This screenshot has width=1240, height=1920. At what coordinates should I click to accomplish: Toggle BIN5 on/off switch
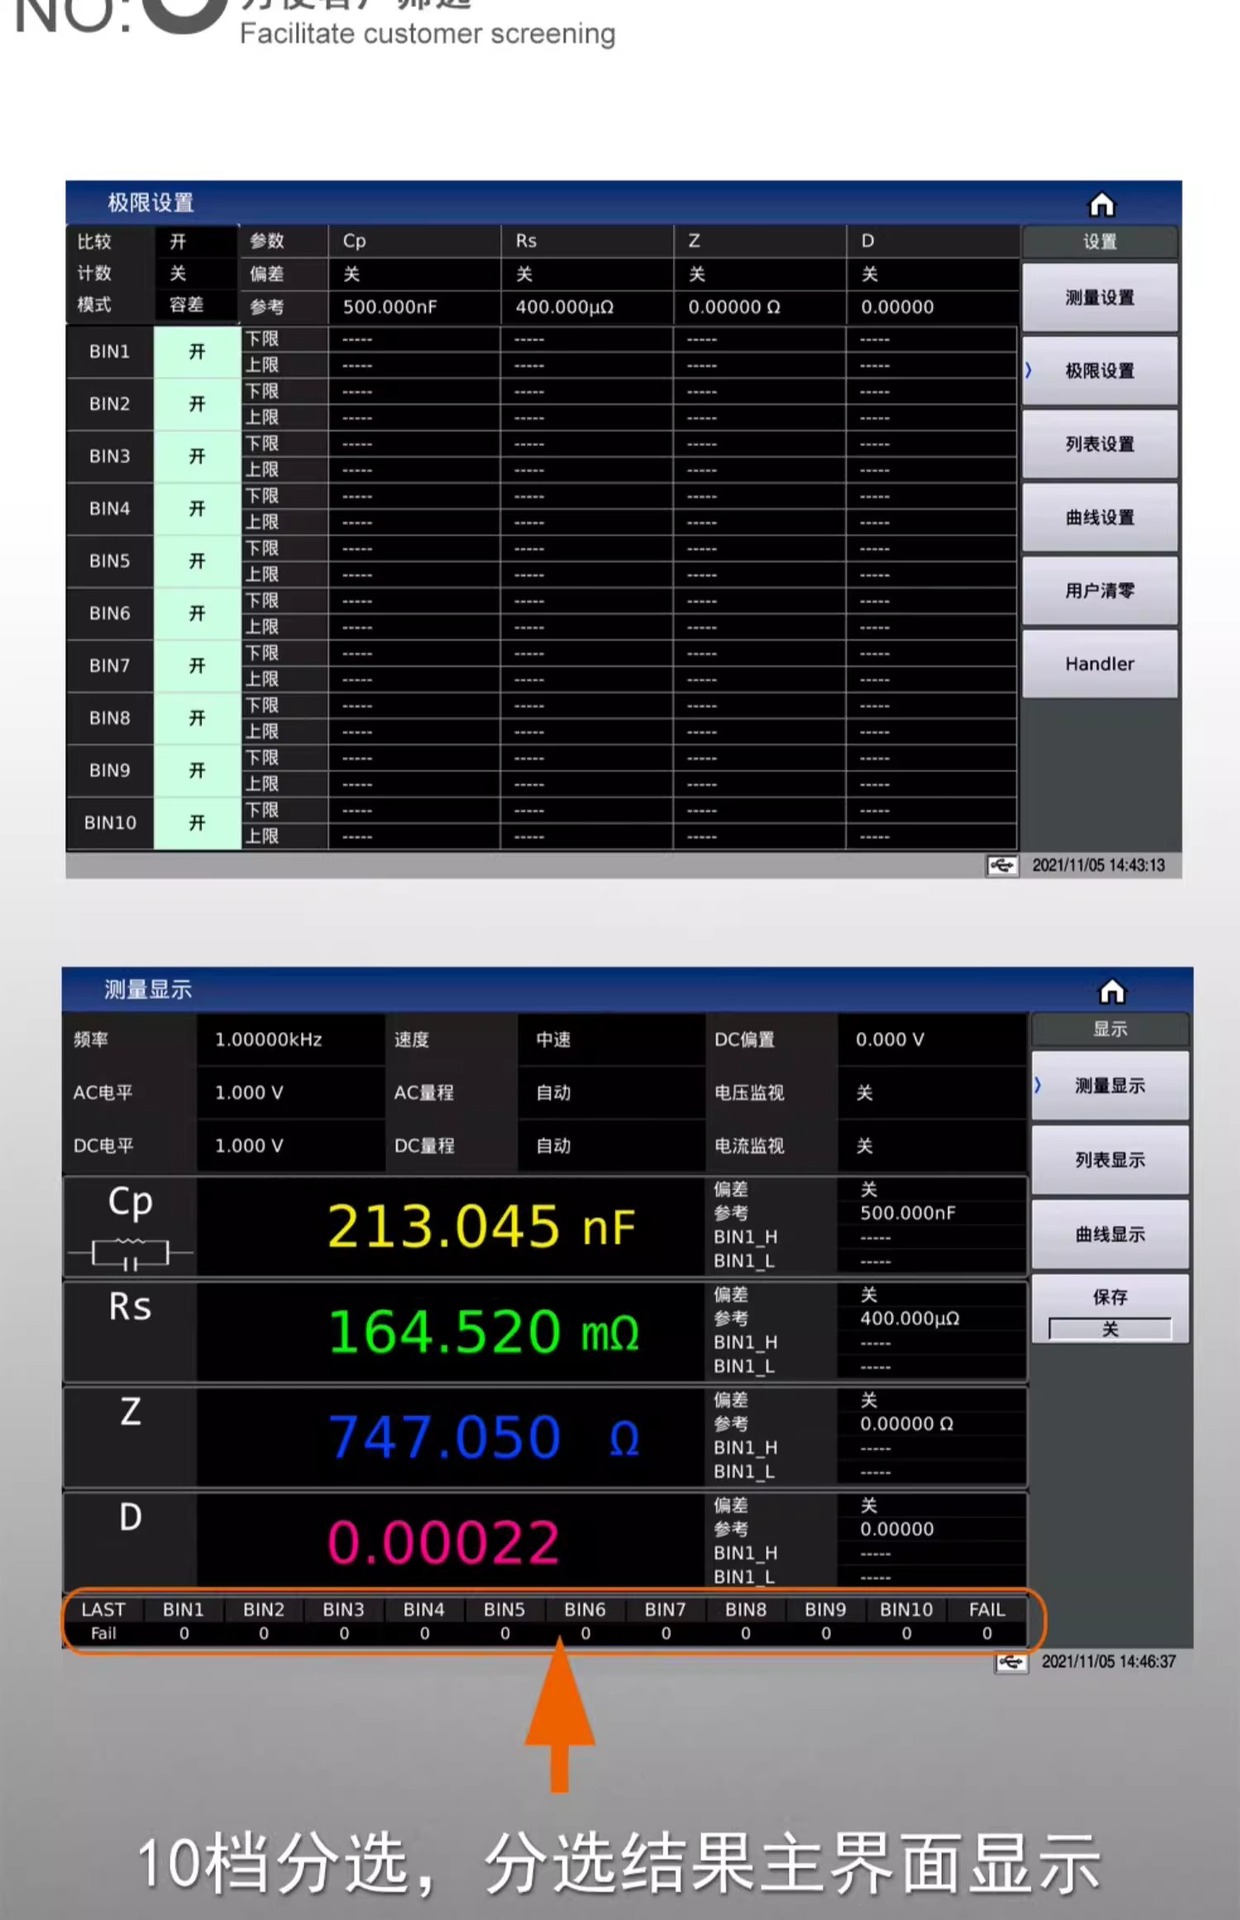(197, 561)
